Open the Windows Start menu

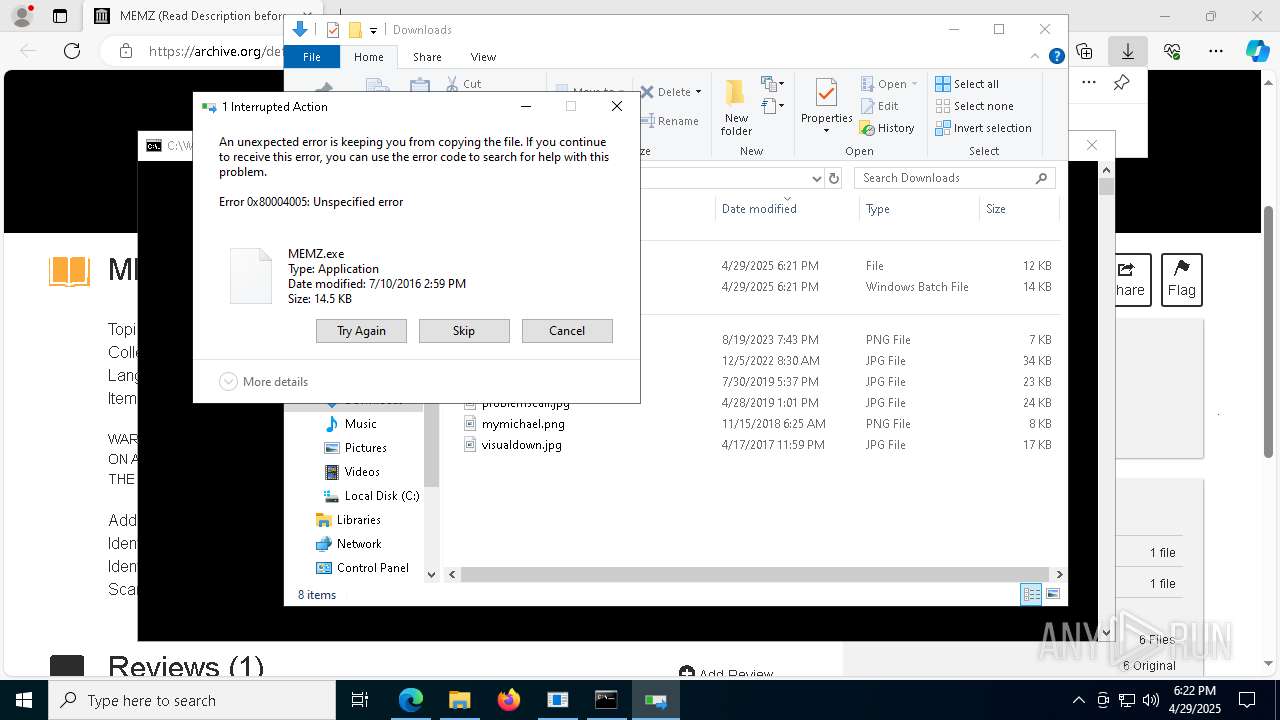pos(23,700)
